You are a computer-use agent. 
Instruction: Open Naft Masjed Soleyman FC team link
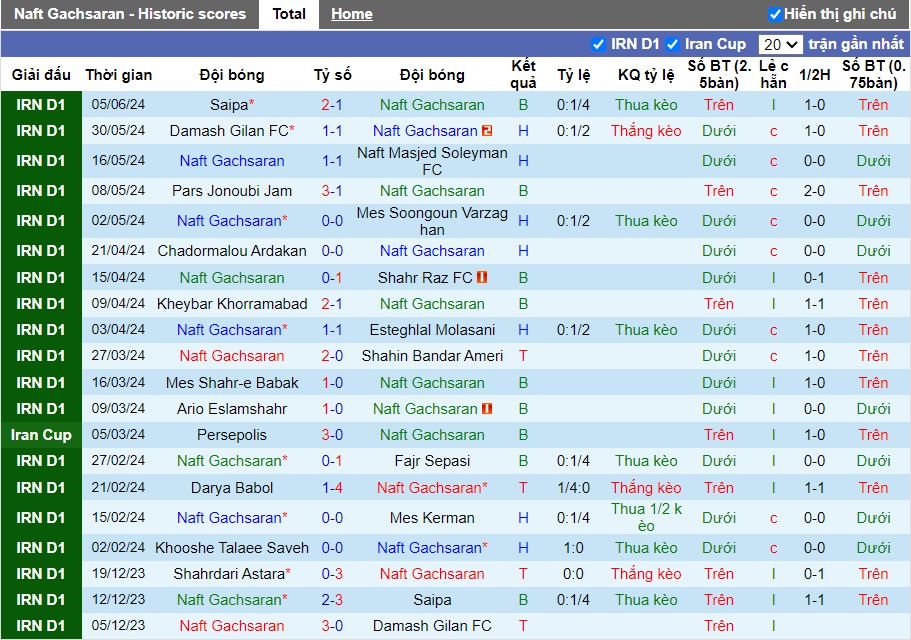pyautogui.click(x=432, y=161)
